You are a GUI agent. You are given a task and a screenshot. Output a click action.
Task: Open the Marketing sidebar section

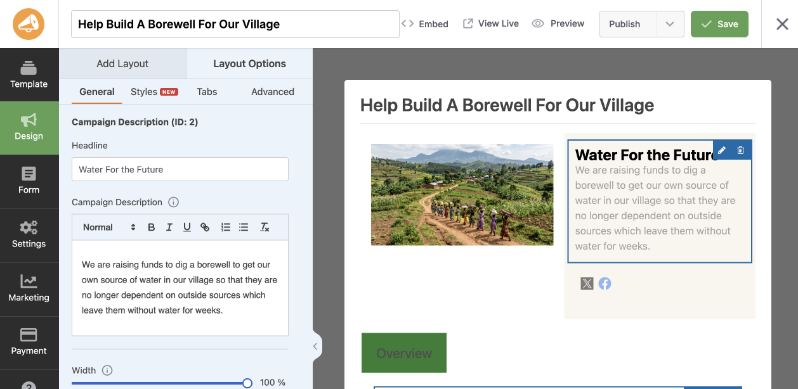tap(29, 289)
